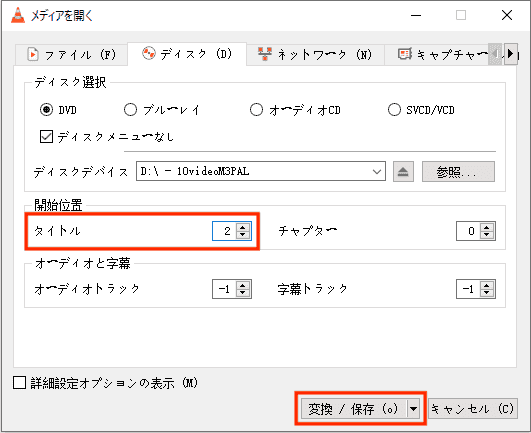Click the tab scroll right arrow
The width and height of the screenshot is (531, 433).
pyautogui.click(x=511, y=54)
